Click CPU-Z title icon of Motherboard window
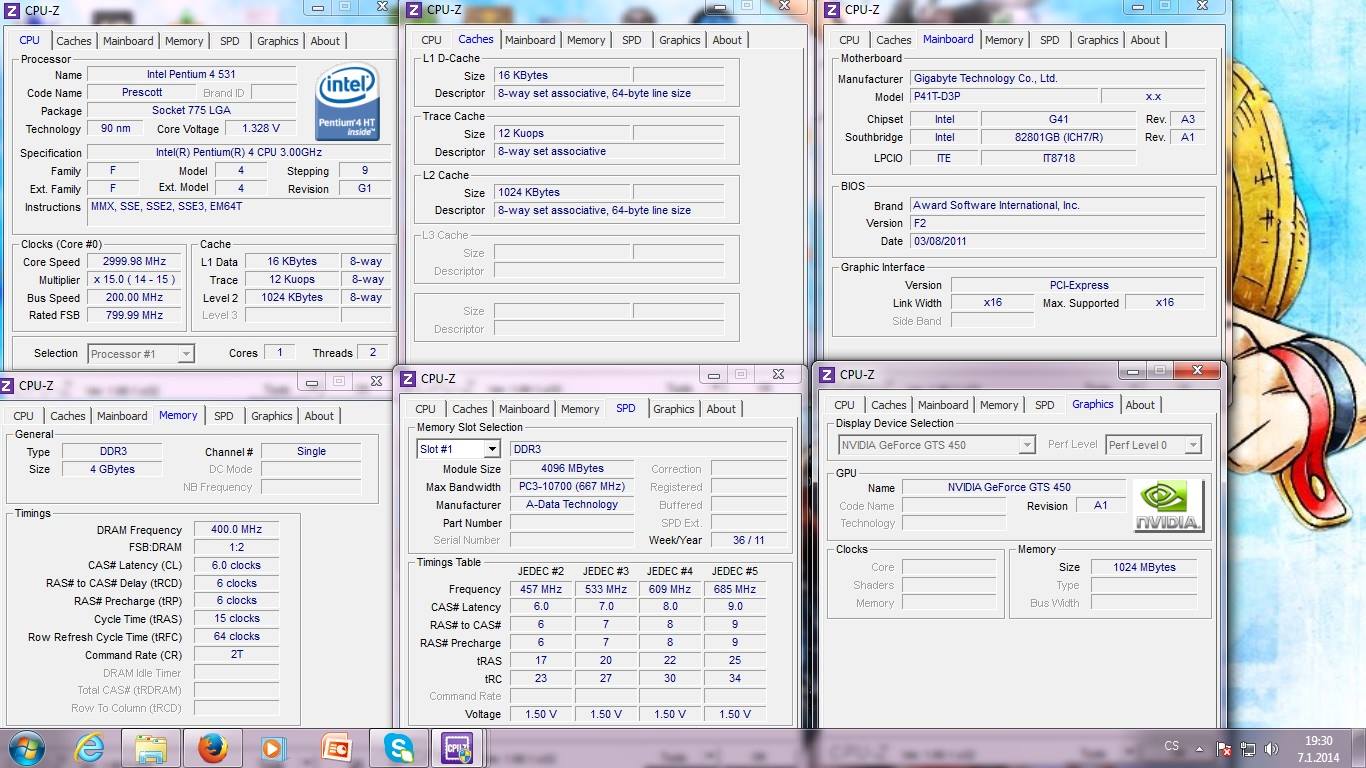1366x768 pixels. (833, 10)
